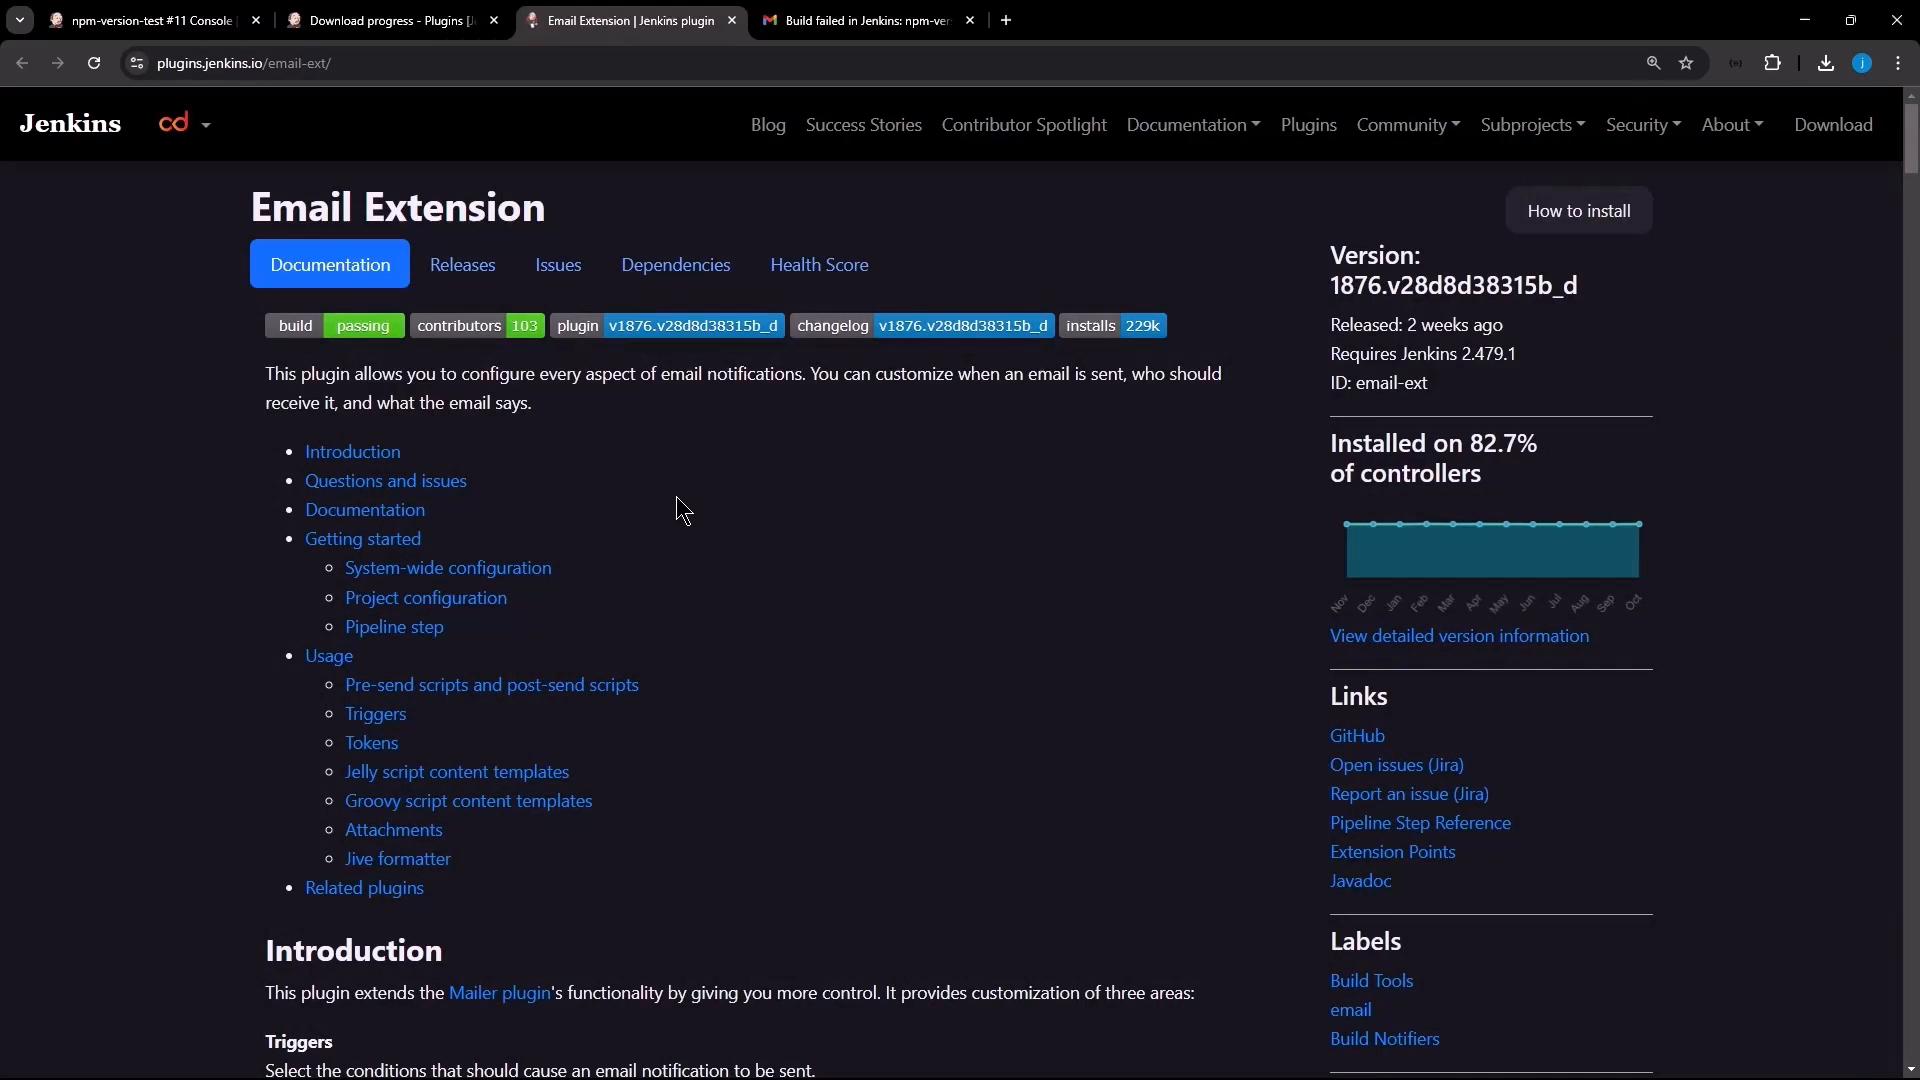Open the tab search dropdown arrow
This screenshot has width=1920, height=1080.
19,20
